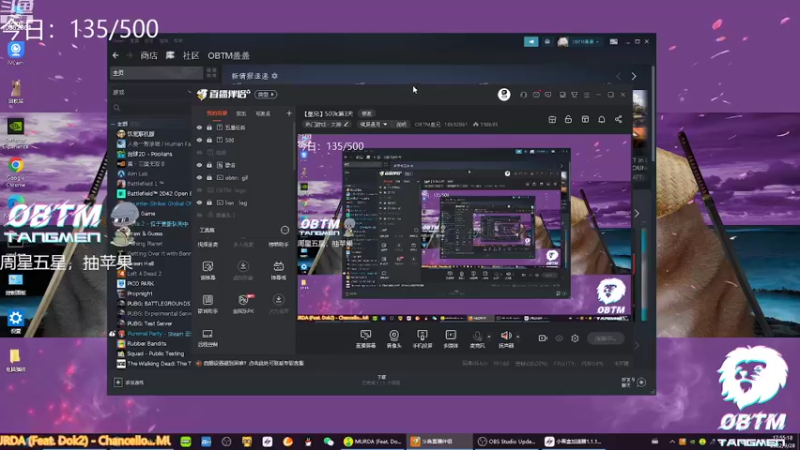Click the Steam window vertical scrollbar
800x450 pixels.
coord(653,112)
